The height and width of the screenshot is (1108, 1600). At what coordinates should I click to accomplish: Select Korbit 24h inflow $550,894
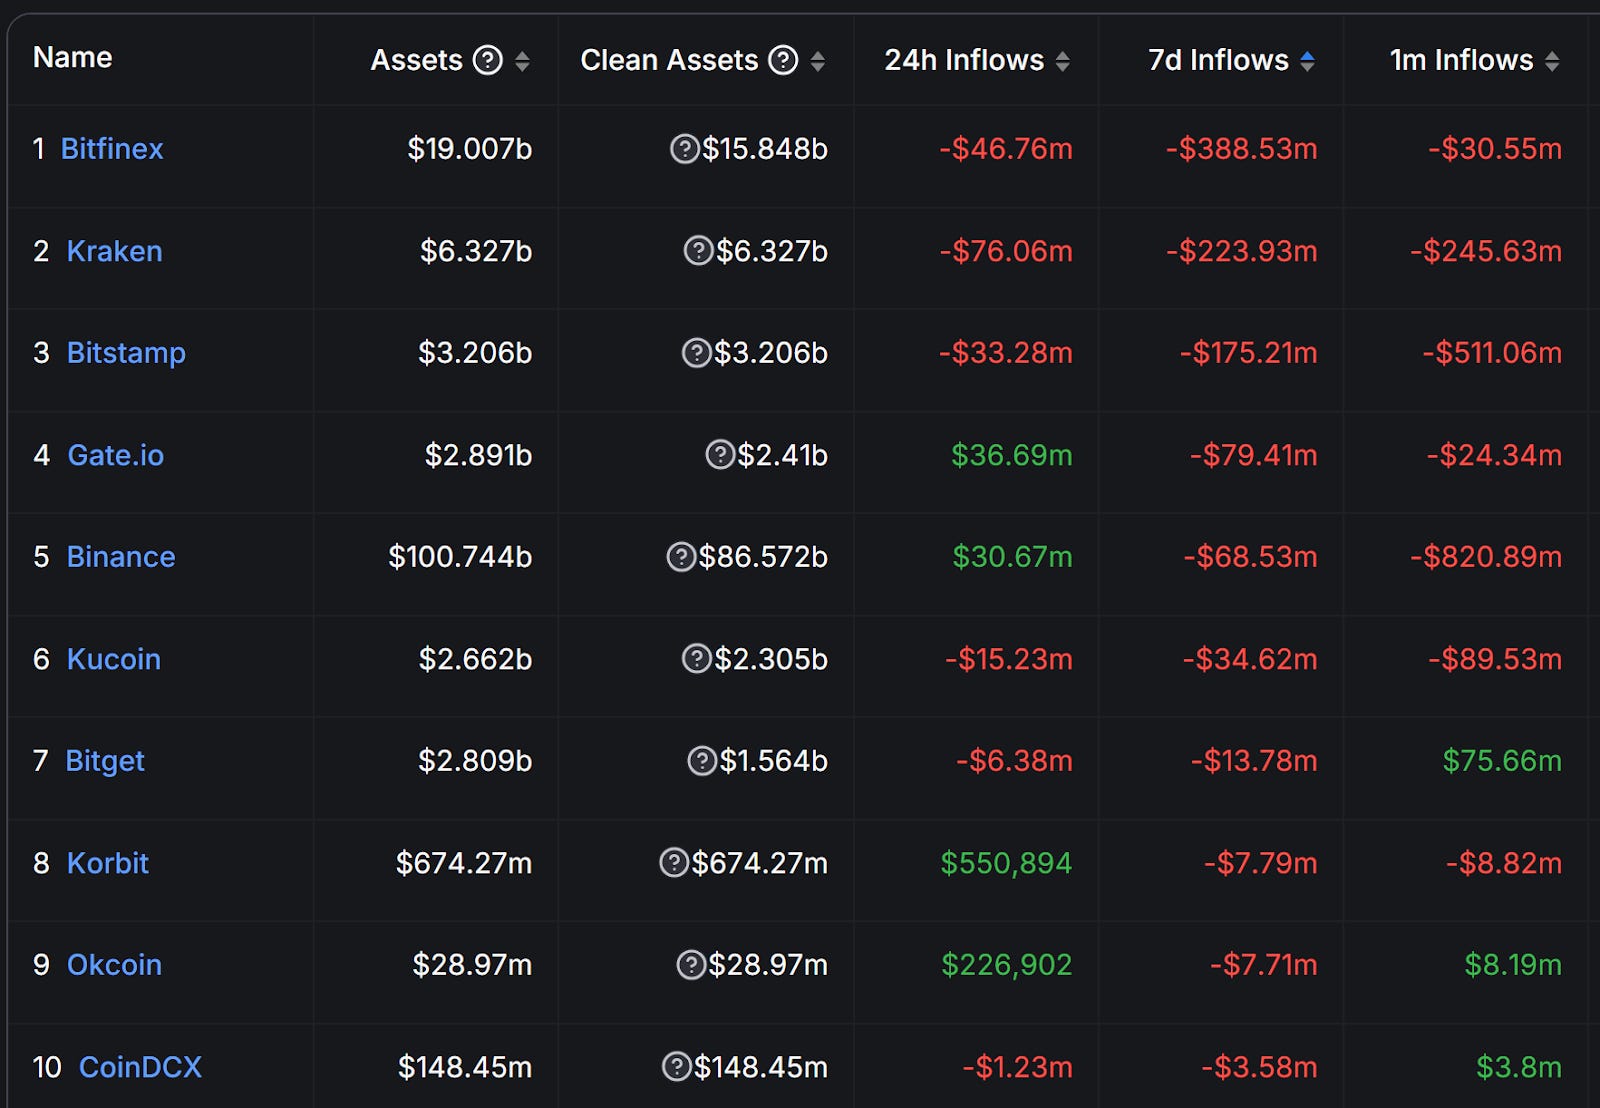point(1006,863)
